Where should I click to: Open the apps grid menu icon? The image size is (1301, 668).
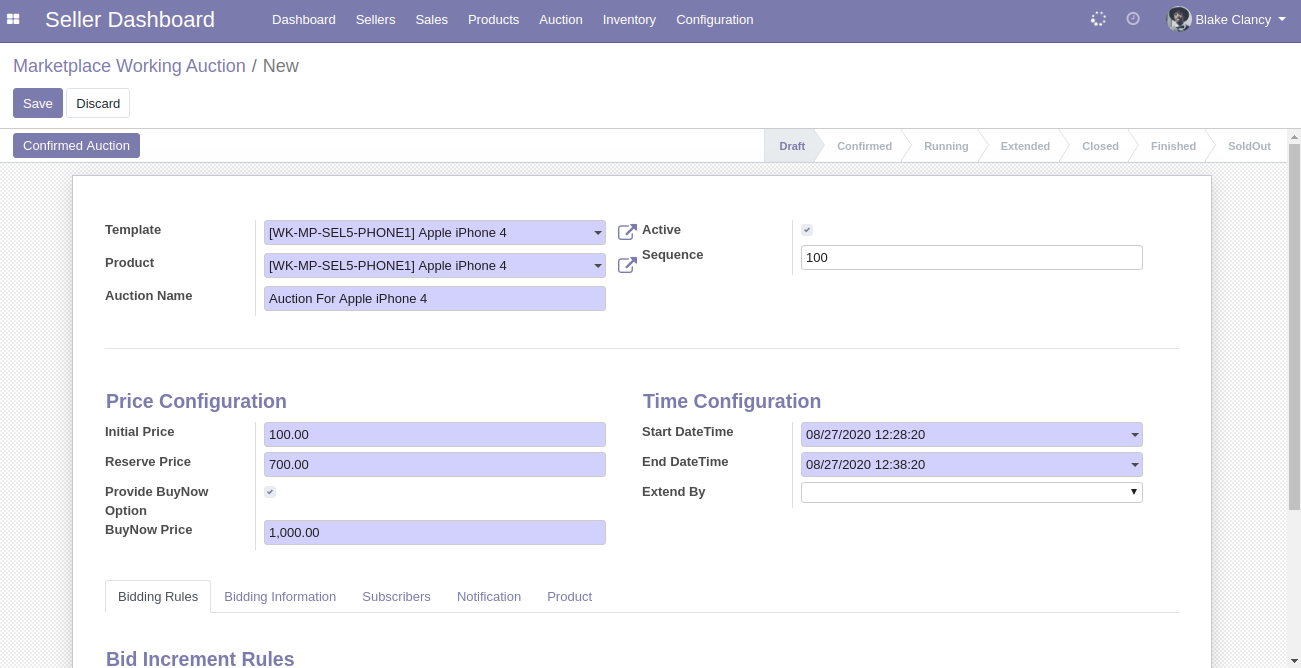click(13, 19)
